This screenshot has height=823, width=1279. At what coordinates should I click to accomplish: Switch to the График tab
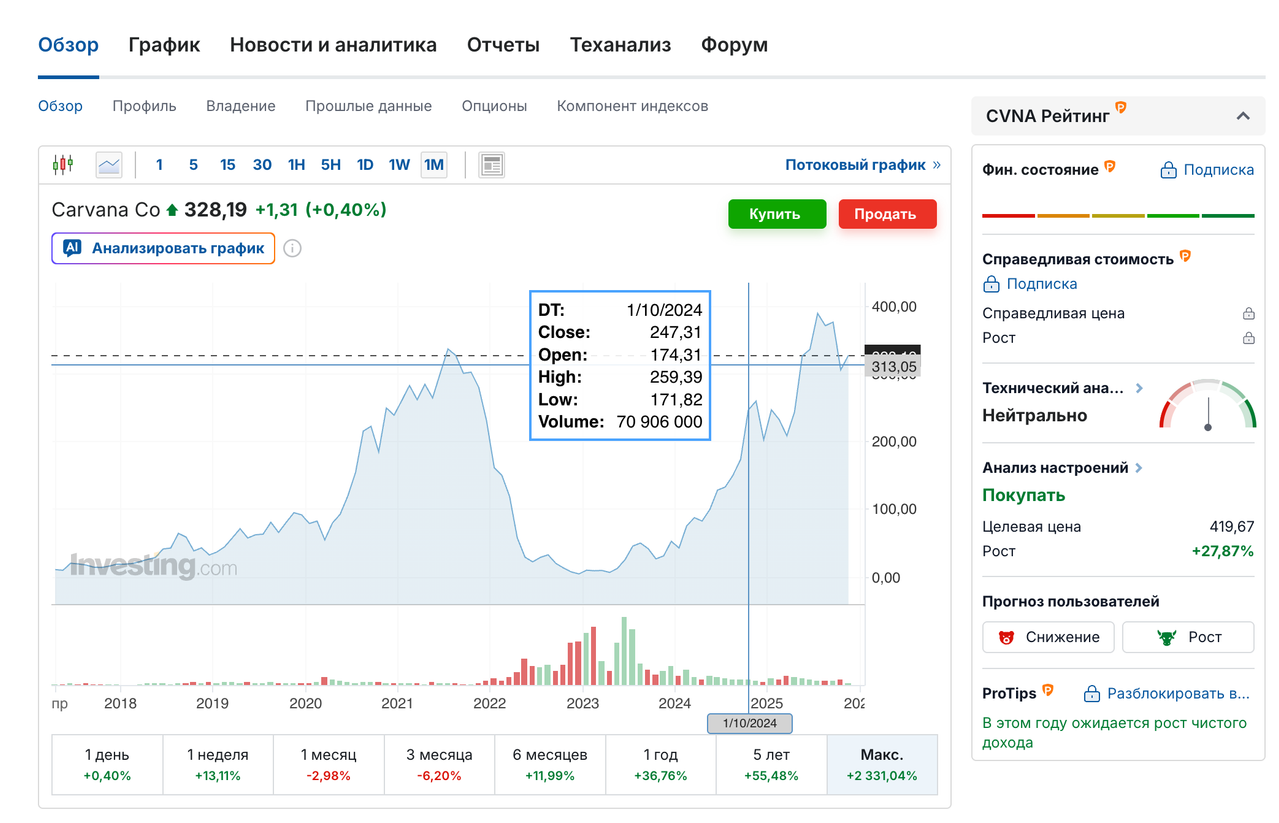coord(164,45)
